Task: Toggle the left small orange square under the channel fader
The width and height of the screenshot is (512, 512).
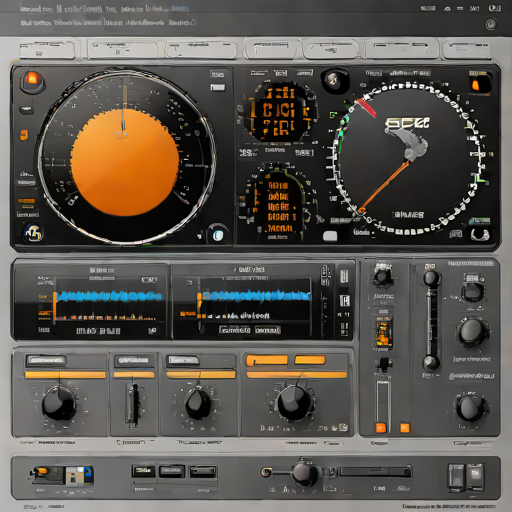Action: 380,428
